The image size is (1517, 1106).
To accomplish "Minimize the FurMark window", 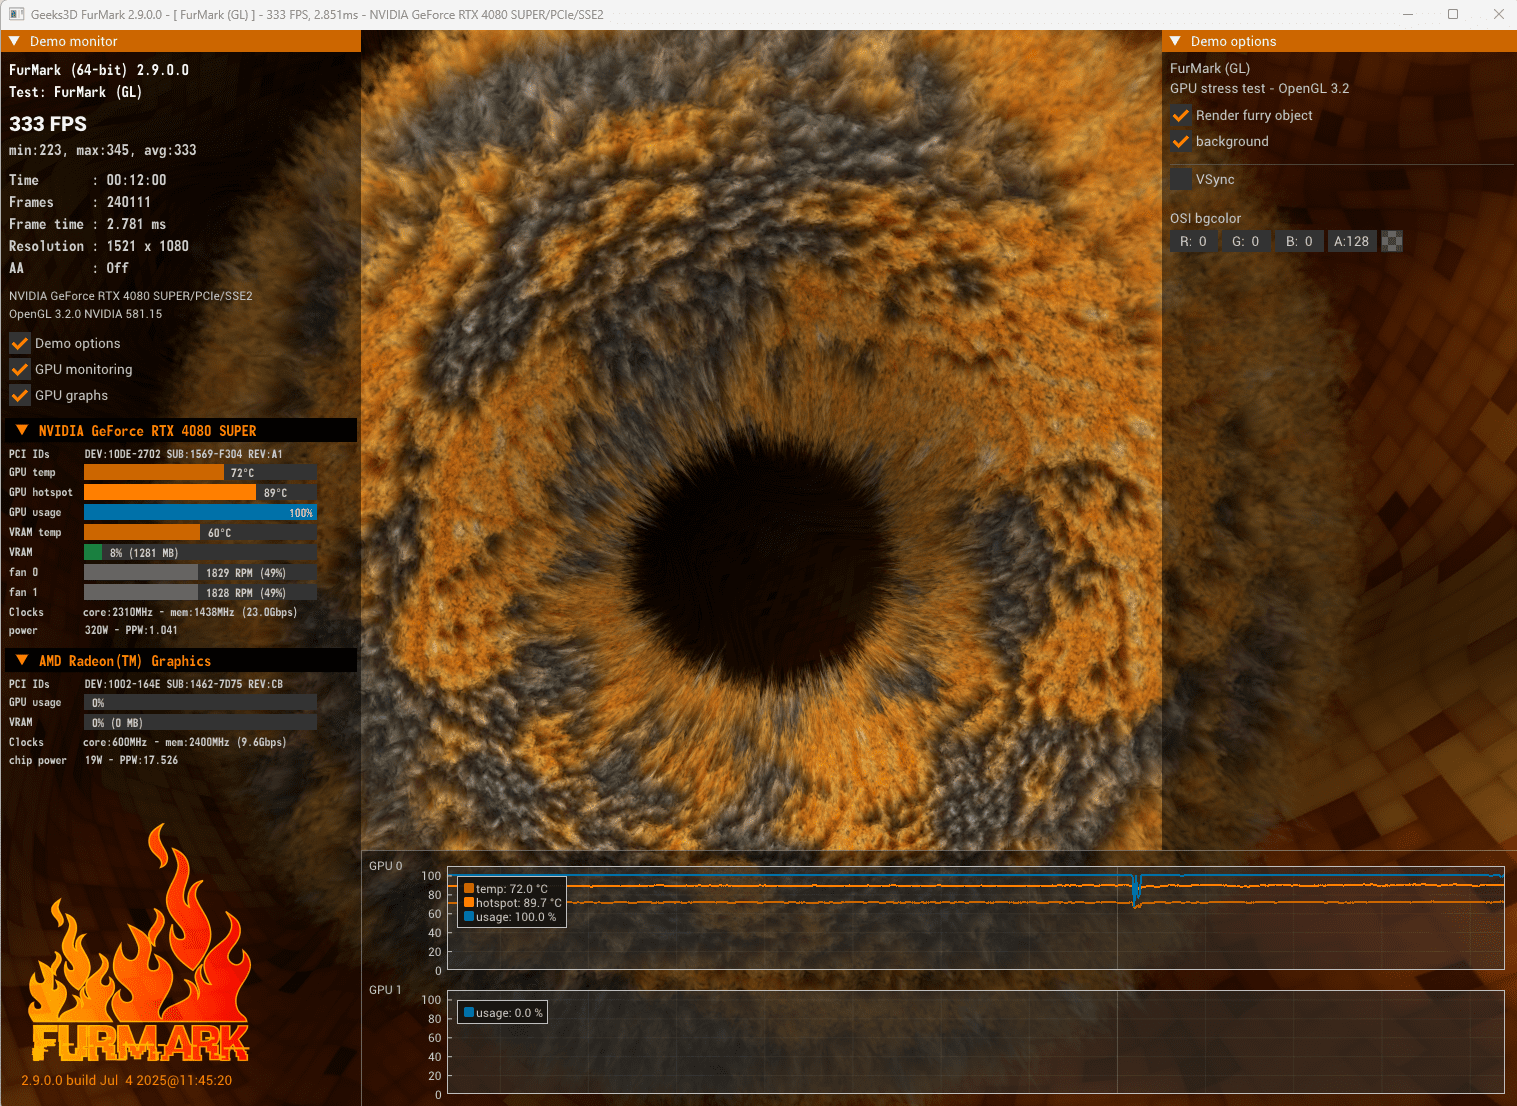I will (1408, 14).
